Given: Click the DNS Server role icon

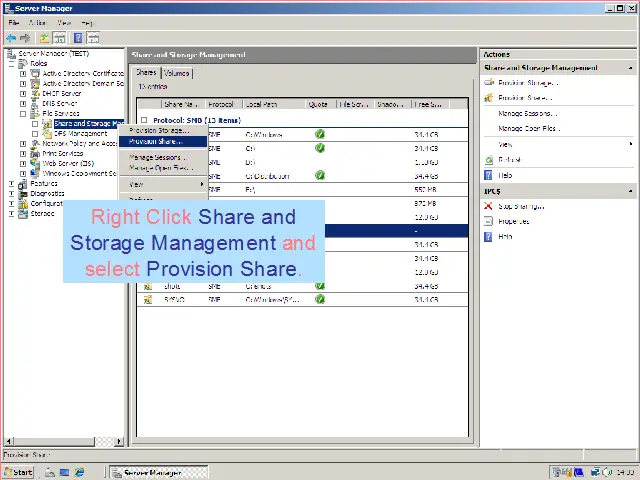Looking at the screenshot, I should click(36, 104).
